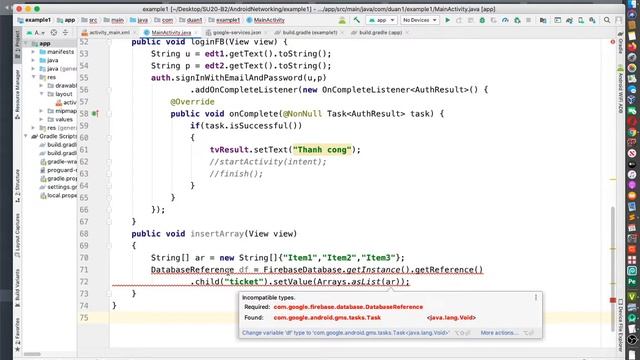Click the override gutter icon on line 58
This screenshot has height=360, width=640.
point(95,113)
